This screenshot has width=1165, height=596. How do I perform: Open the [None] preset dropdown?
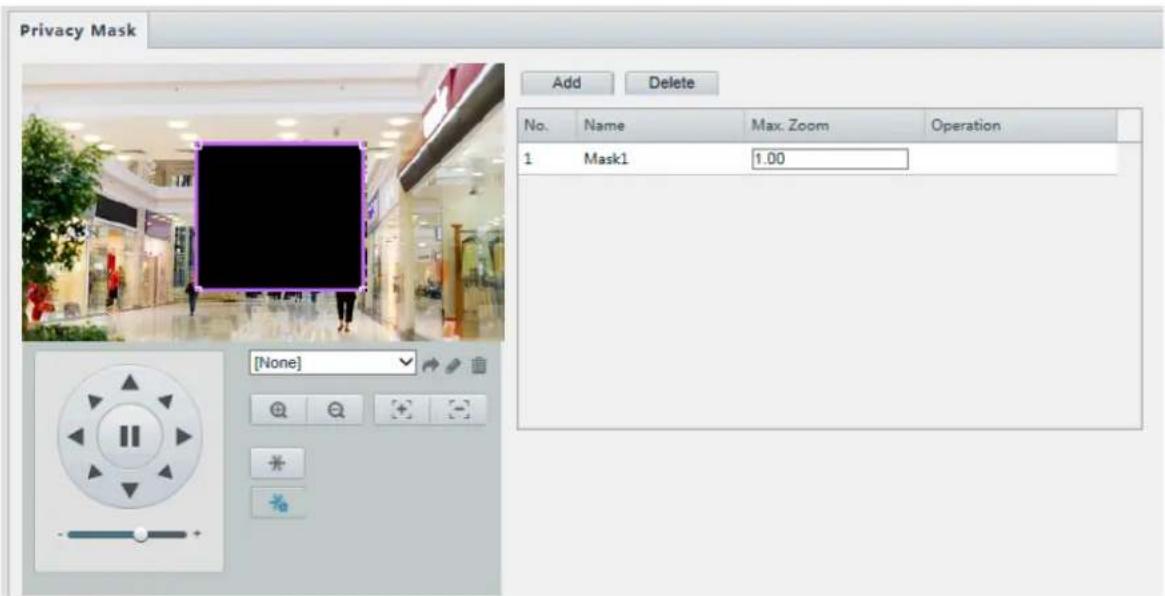333,363
